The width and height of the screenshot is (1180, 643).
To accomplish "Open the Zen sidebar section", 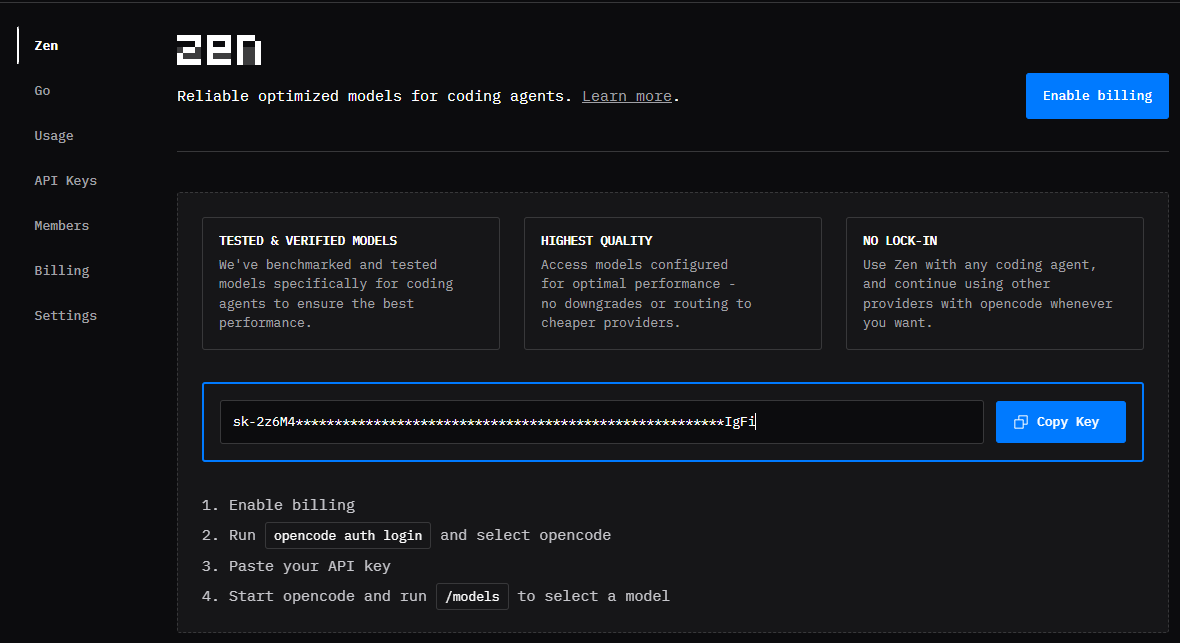I will [46, 46].
